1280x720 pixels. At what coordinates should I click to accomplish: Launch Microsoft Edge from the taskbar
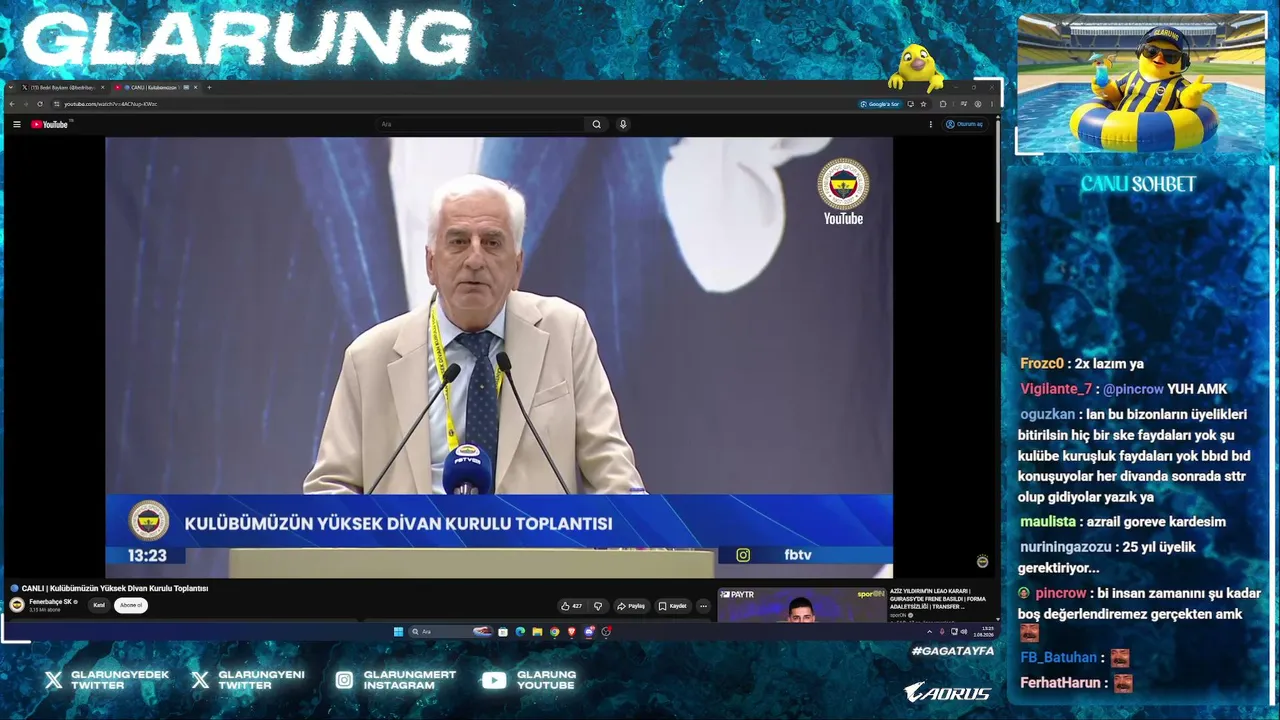pos(520,632)
